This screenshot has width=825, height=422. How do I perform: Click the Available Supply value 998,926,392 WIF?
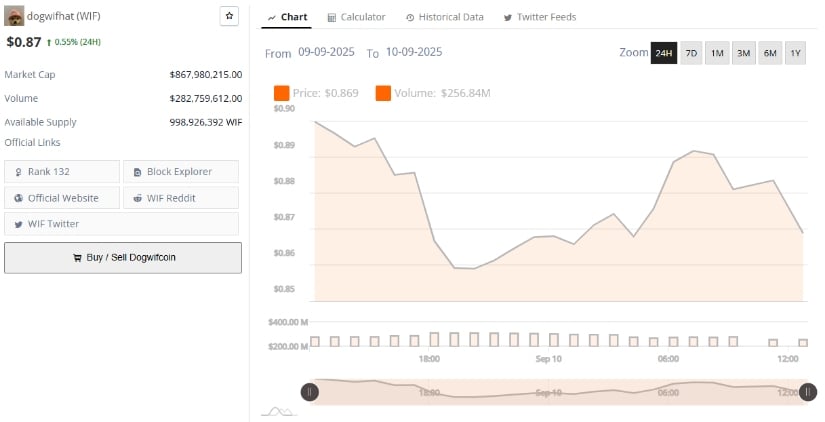pos(206,122)
